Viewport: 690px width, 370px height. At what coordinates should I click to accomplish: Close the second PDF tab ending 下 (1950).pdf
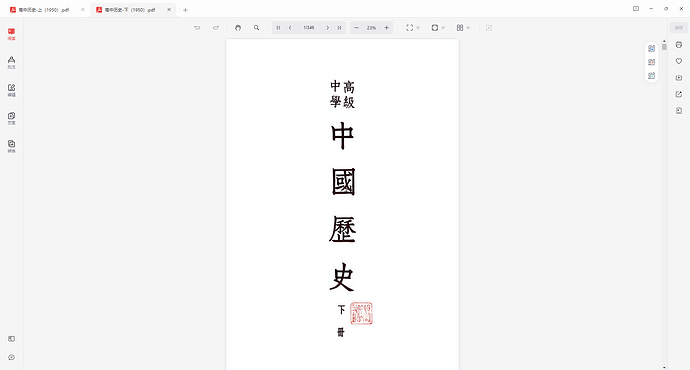tap(169, 10)
